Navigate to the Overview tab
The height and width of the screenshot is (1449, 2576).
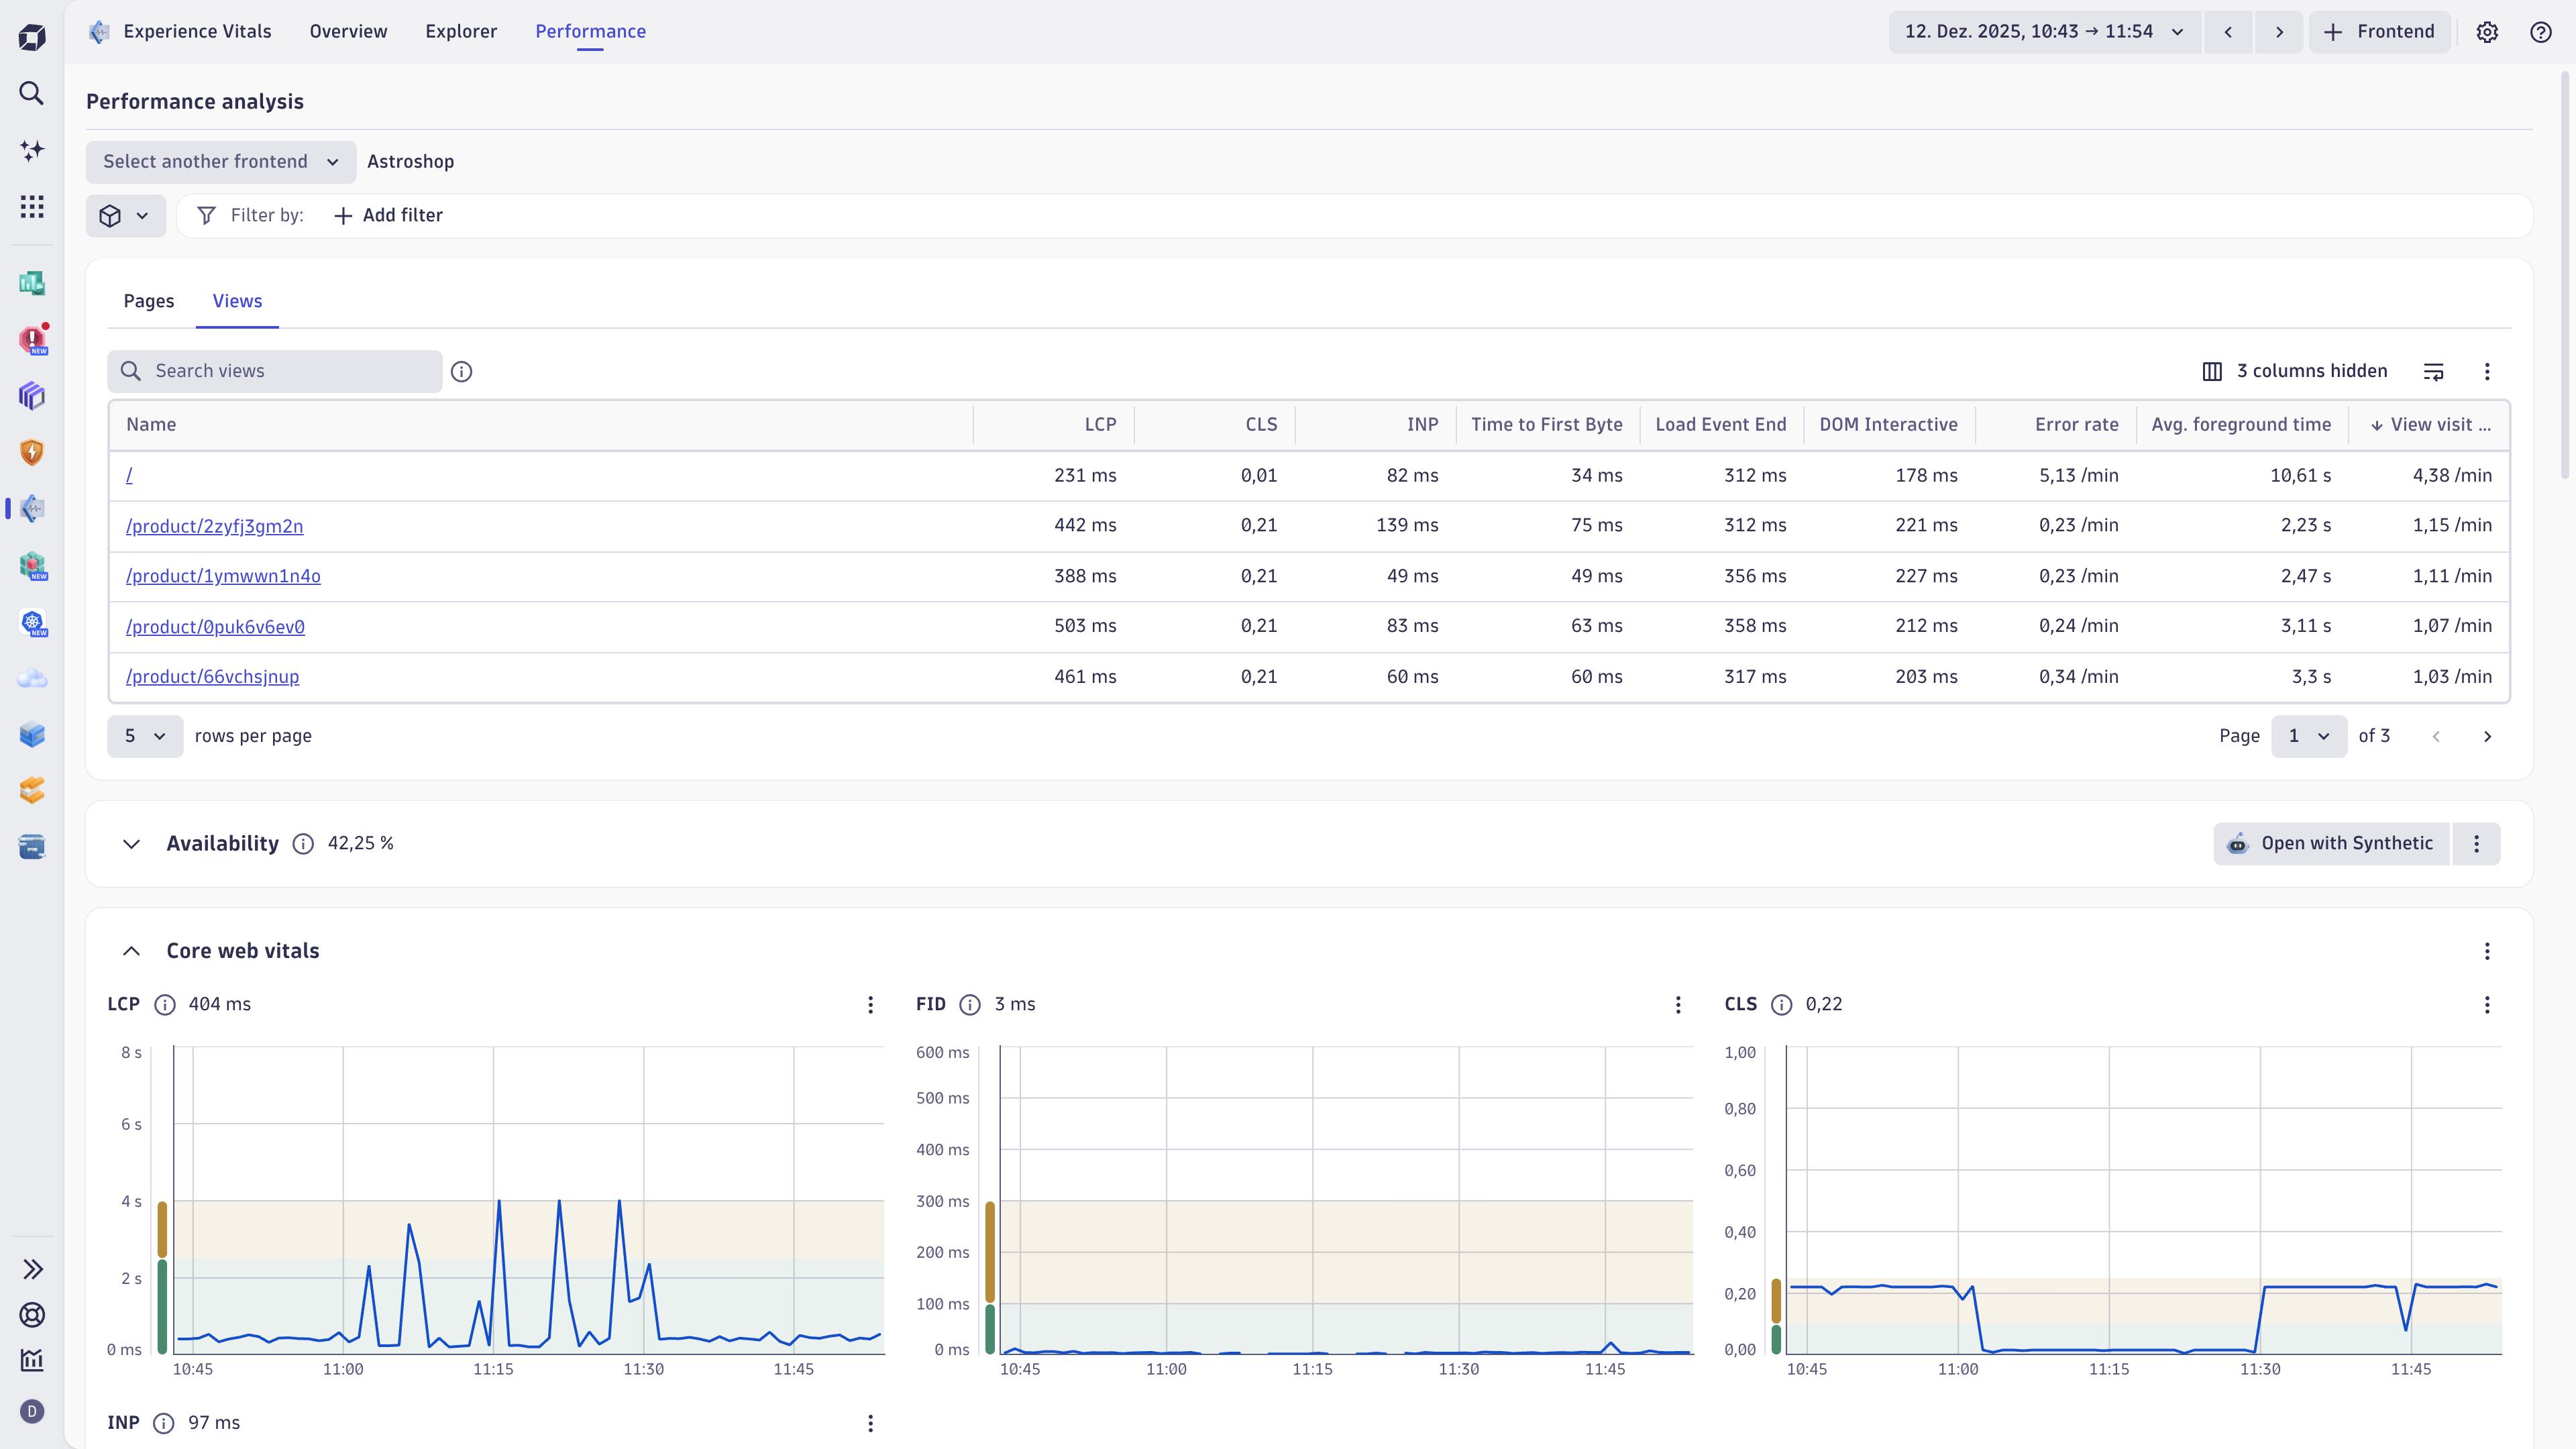click(x=347, y=31)
